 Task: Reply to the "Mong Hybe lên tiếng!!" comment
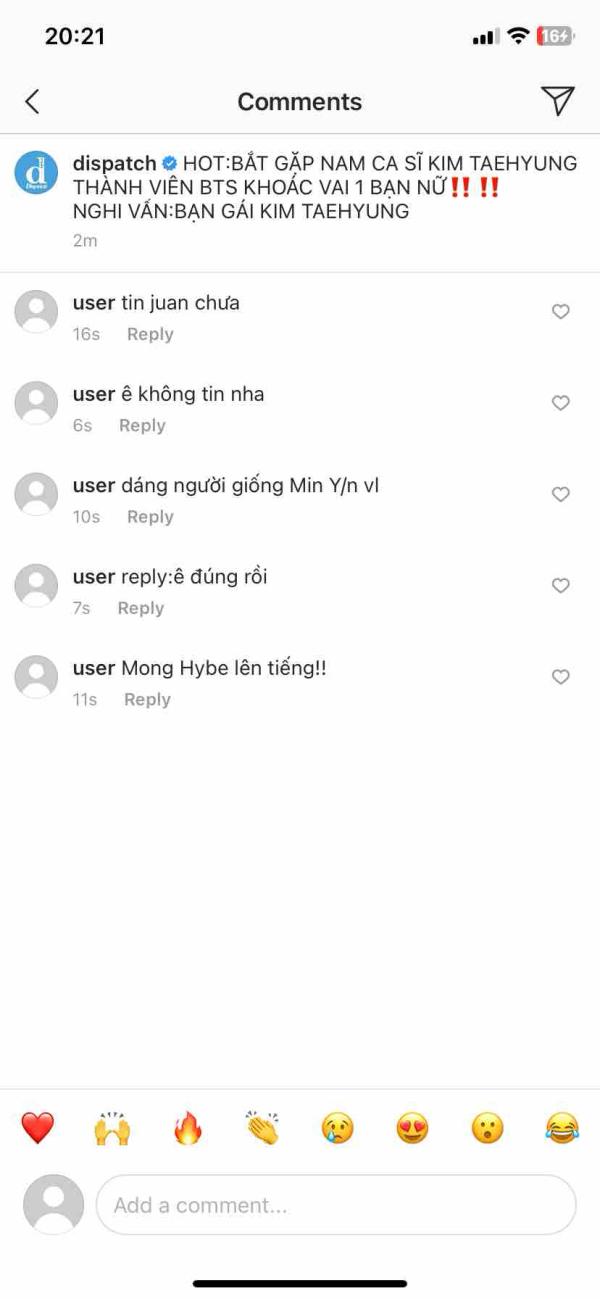pos(147,700)
